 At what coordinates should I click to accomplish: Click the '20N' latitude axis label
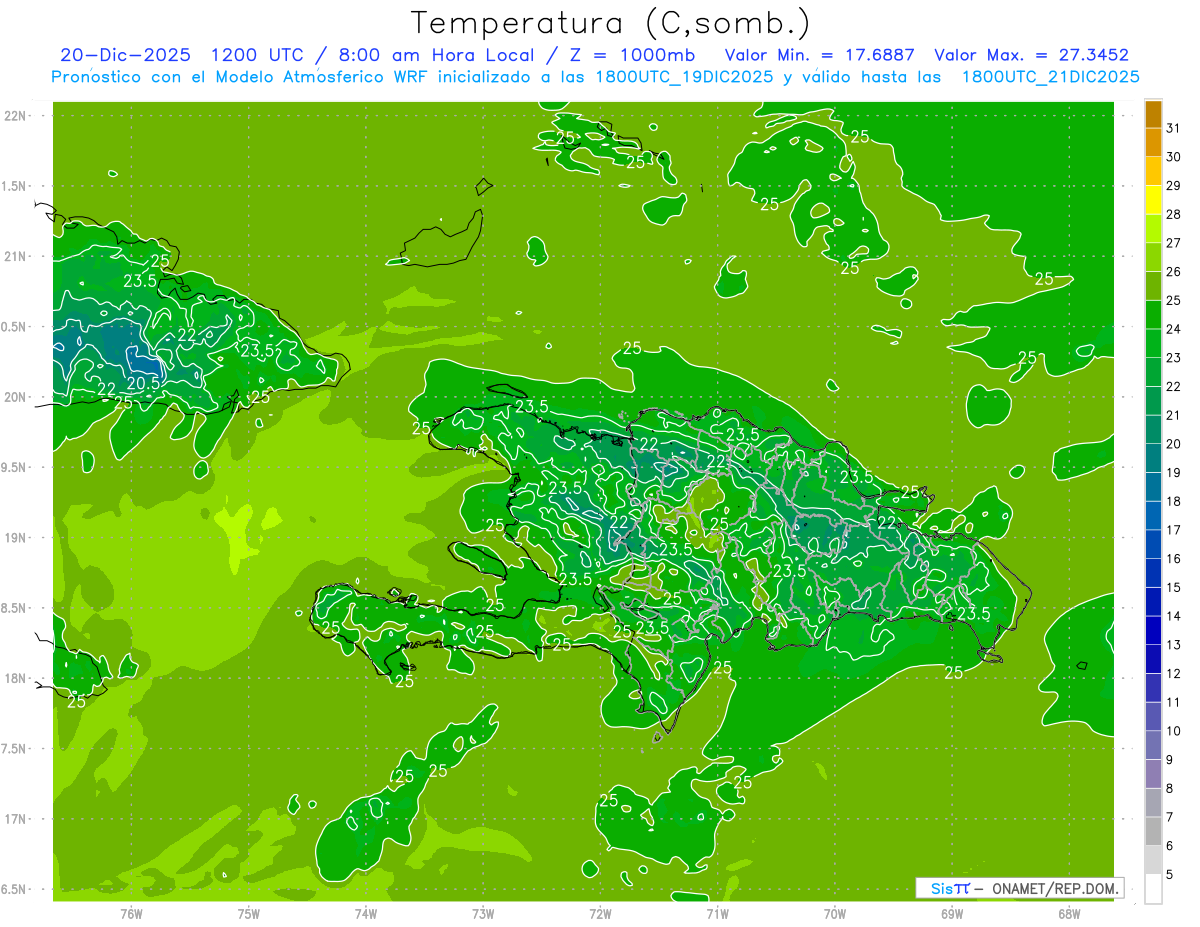tap(16, 397)
